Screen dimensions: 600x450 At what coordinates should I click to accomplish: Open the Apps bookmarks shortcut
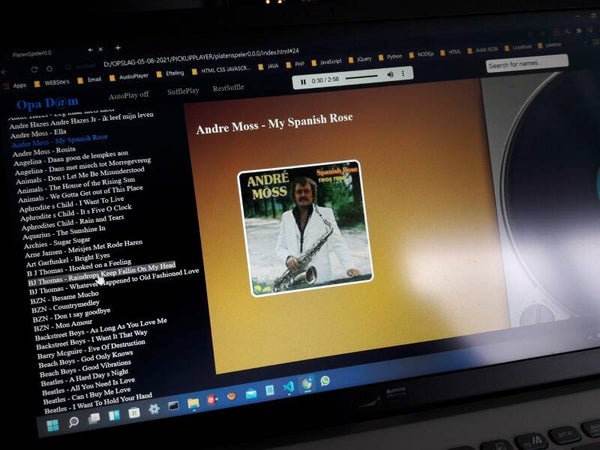15,86
